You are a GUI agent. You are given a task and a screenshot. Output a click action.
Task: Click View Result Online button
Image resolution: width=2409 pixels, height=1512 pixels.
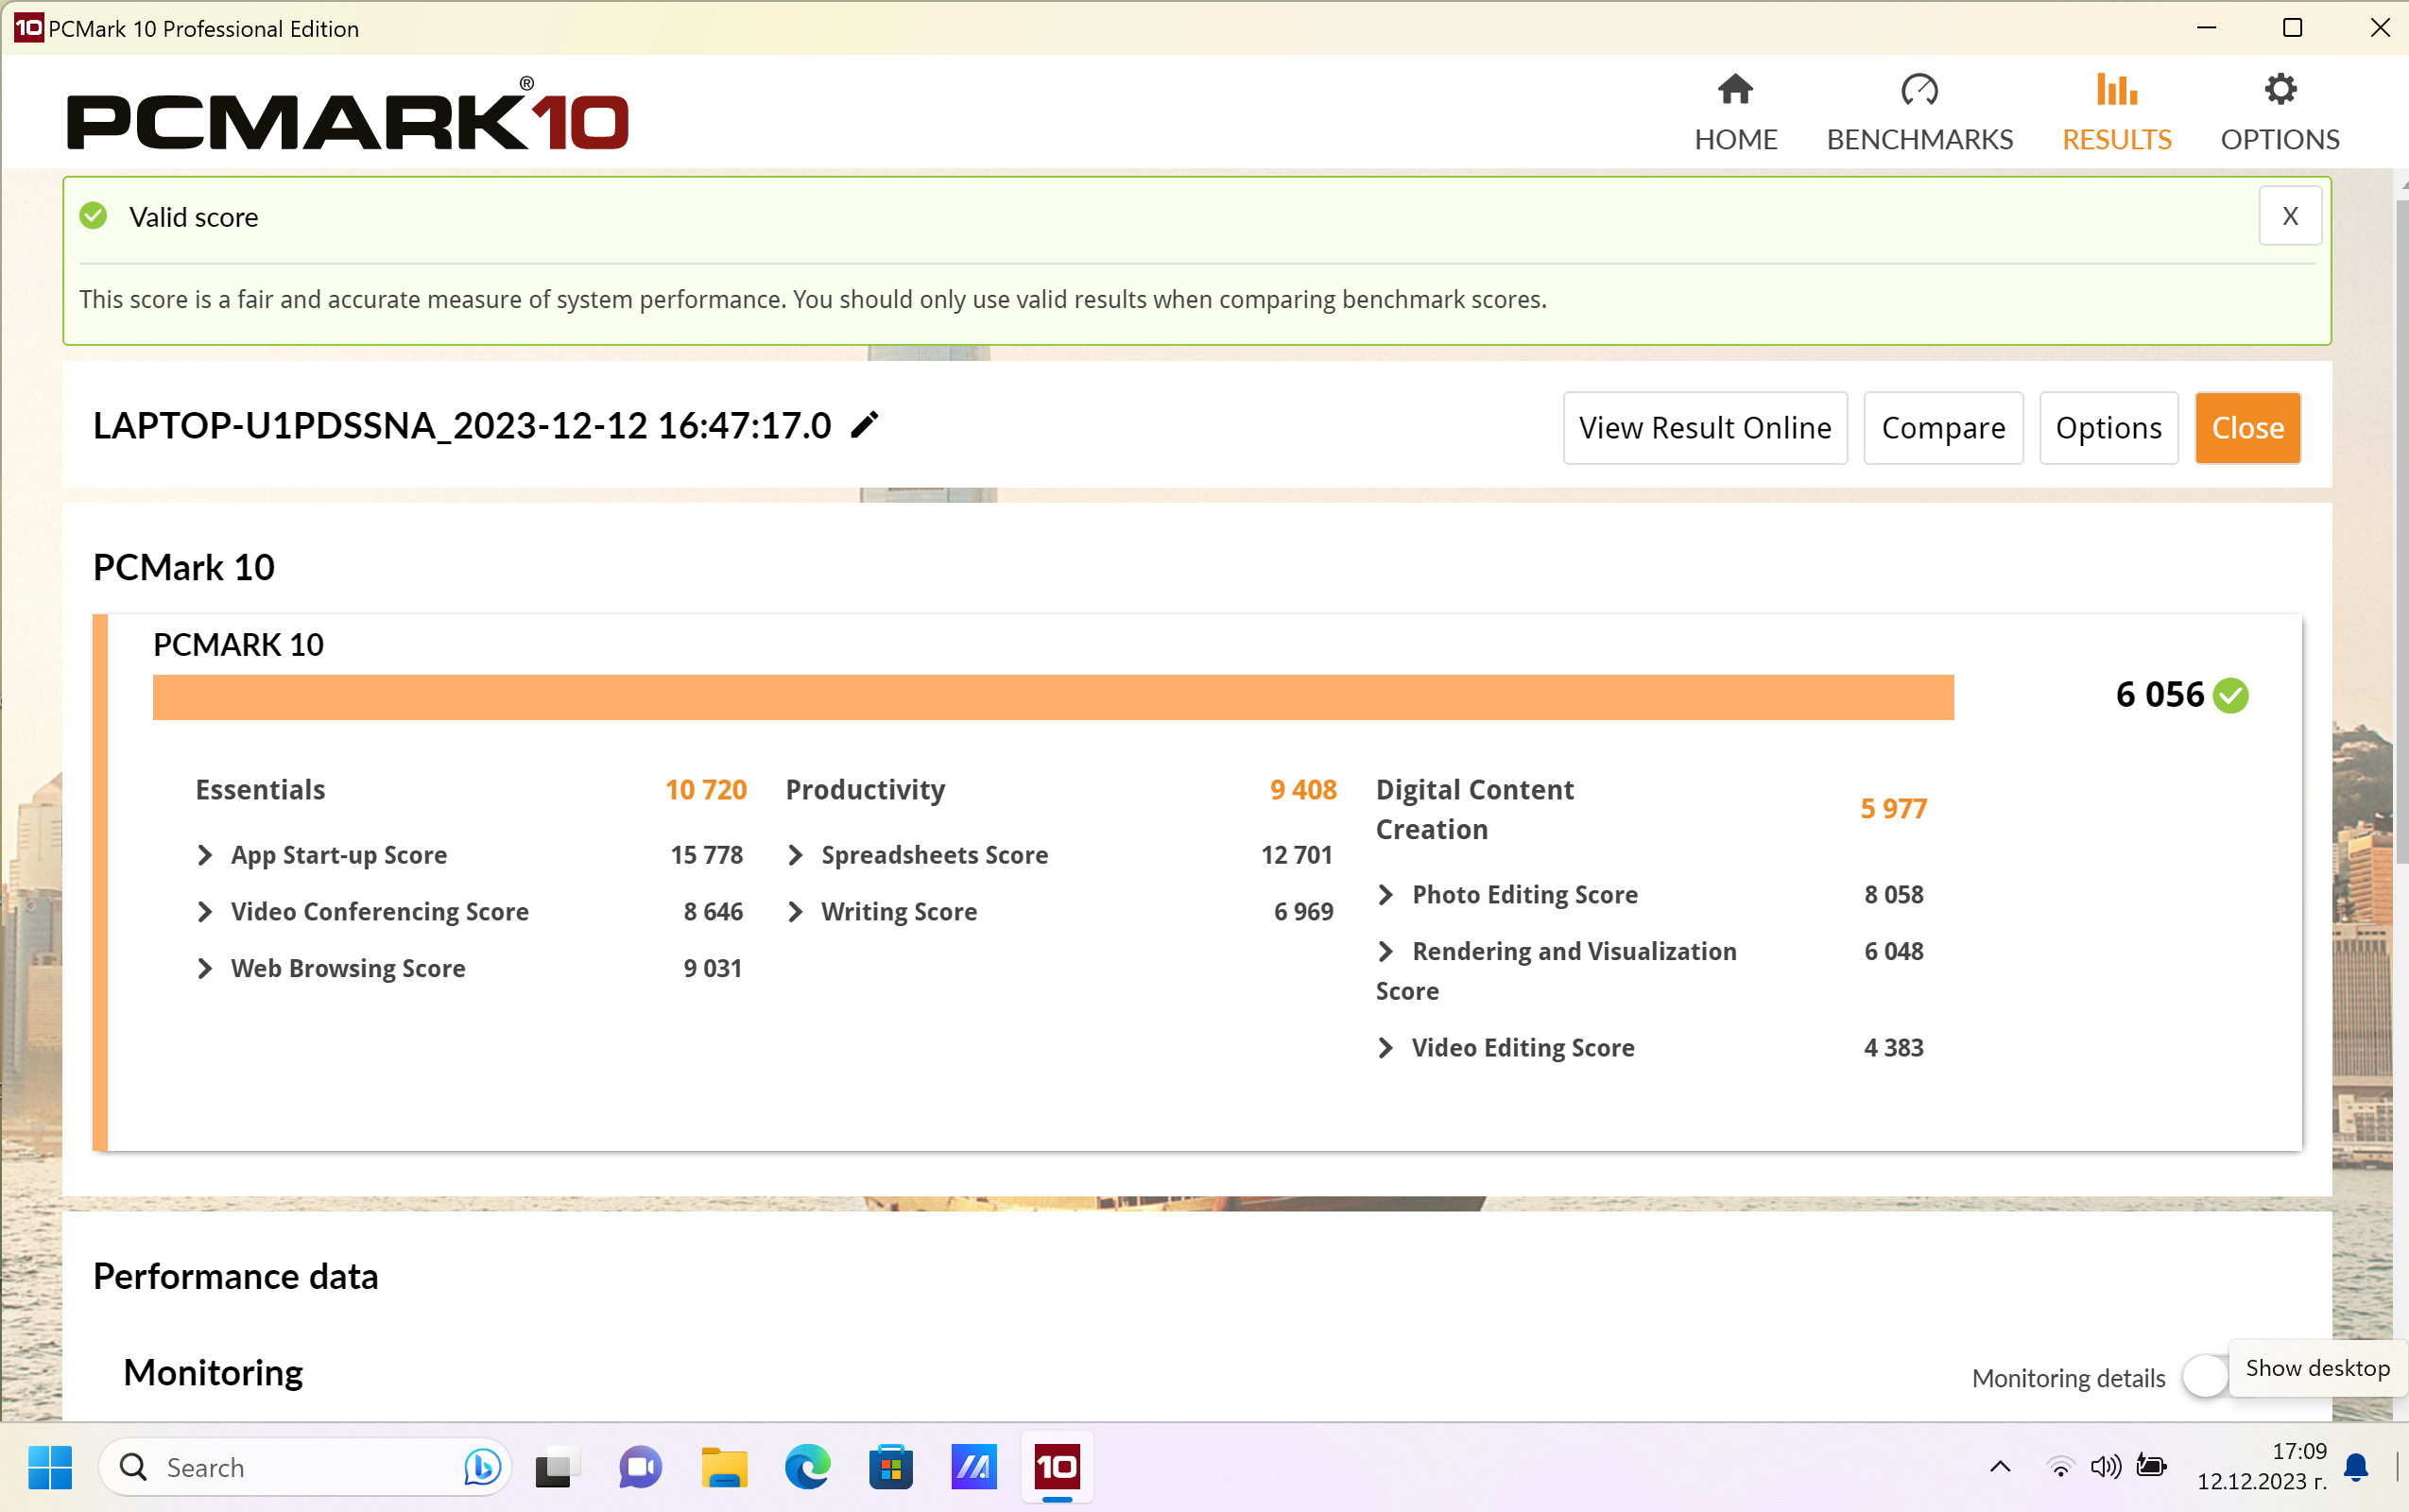coord(1705,428)
